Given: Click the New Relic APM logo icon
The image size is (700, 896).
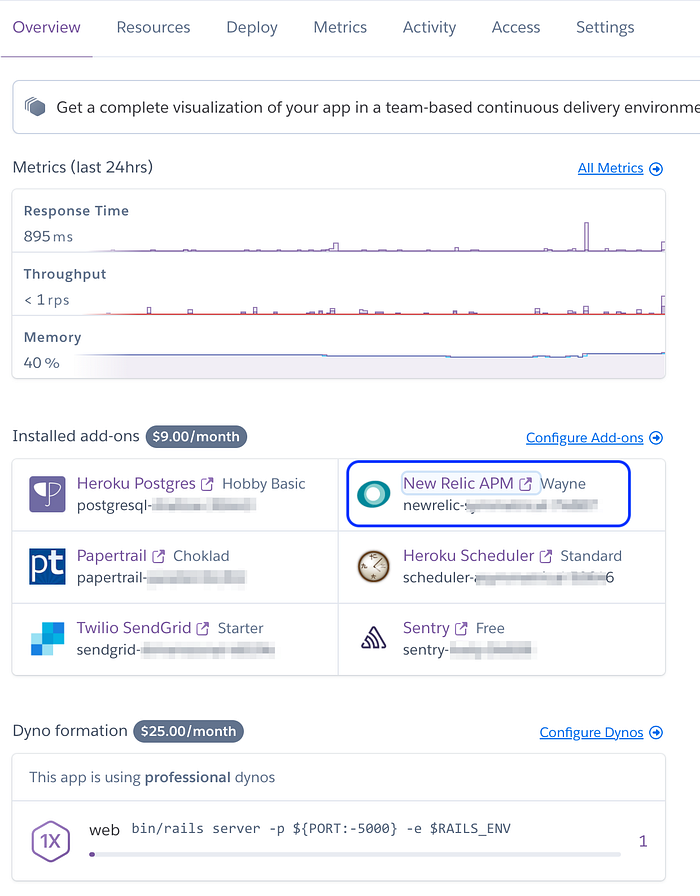Looking at the screenshot, I should click(x=373, y=494).
